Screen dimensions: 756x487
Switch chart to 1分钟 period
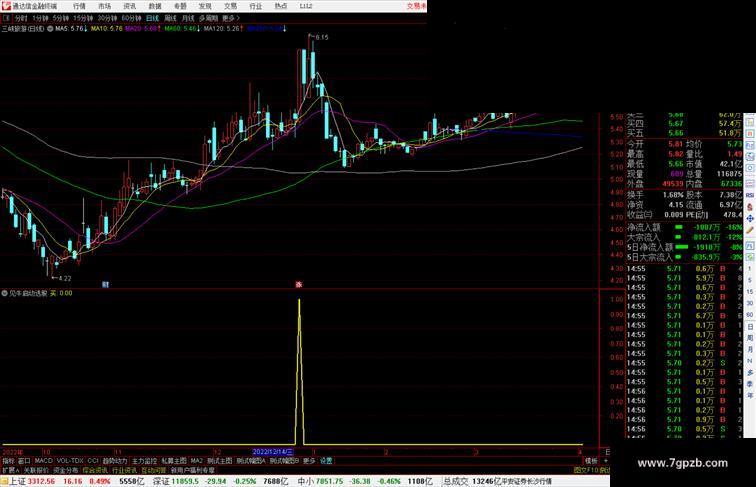40,18
